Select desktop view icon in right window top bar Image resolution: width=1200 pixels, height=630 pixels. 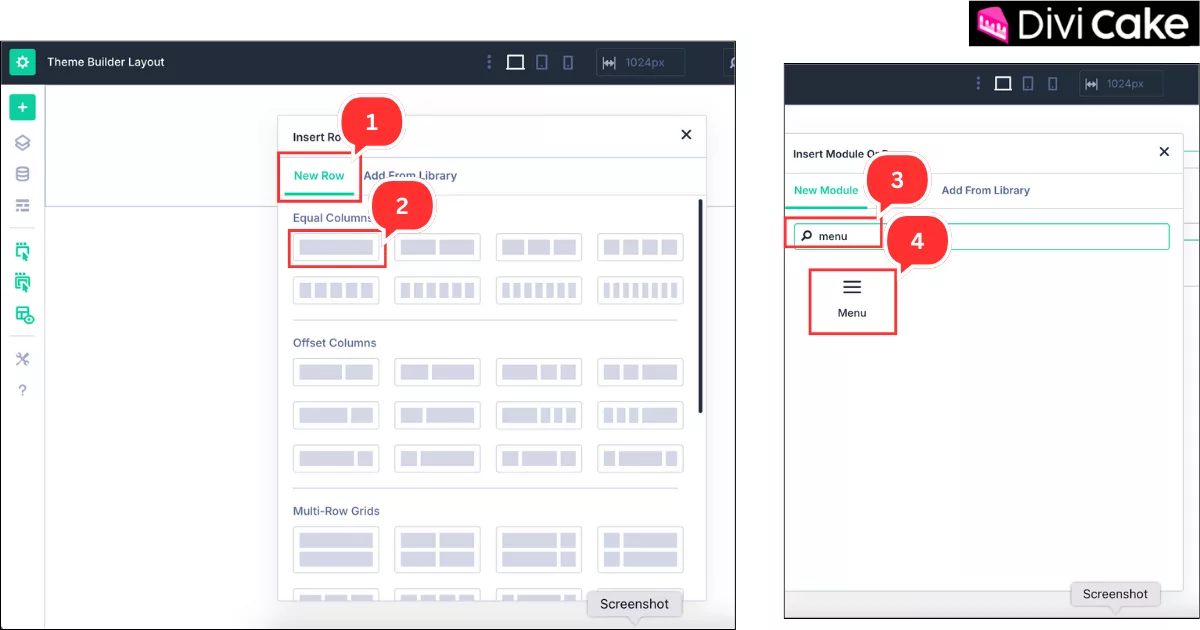tap(1003, 84)
